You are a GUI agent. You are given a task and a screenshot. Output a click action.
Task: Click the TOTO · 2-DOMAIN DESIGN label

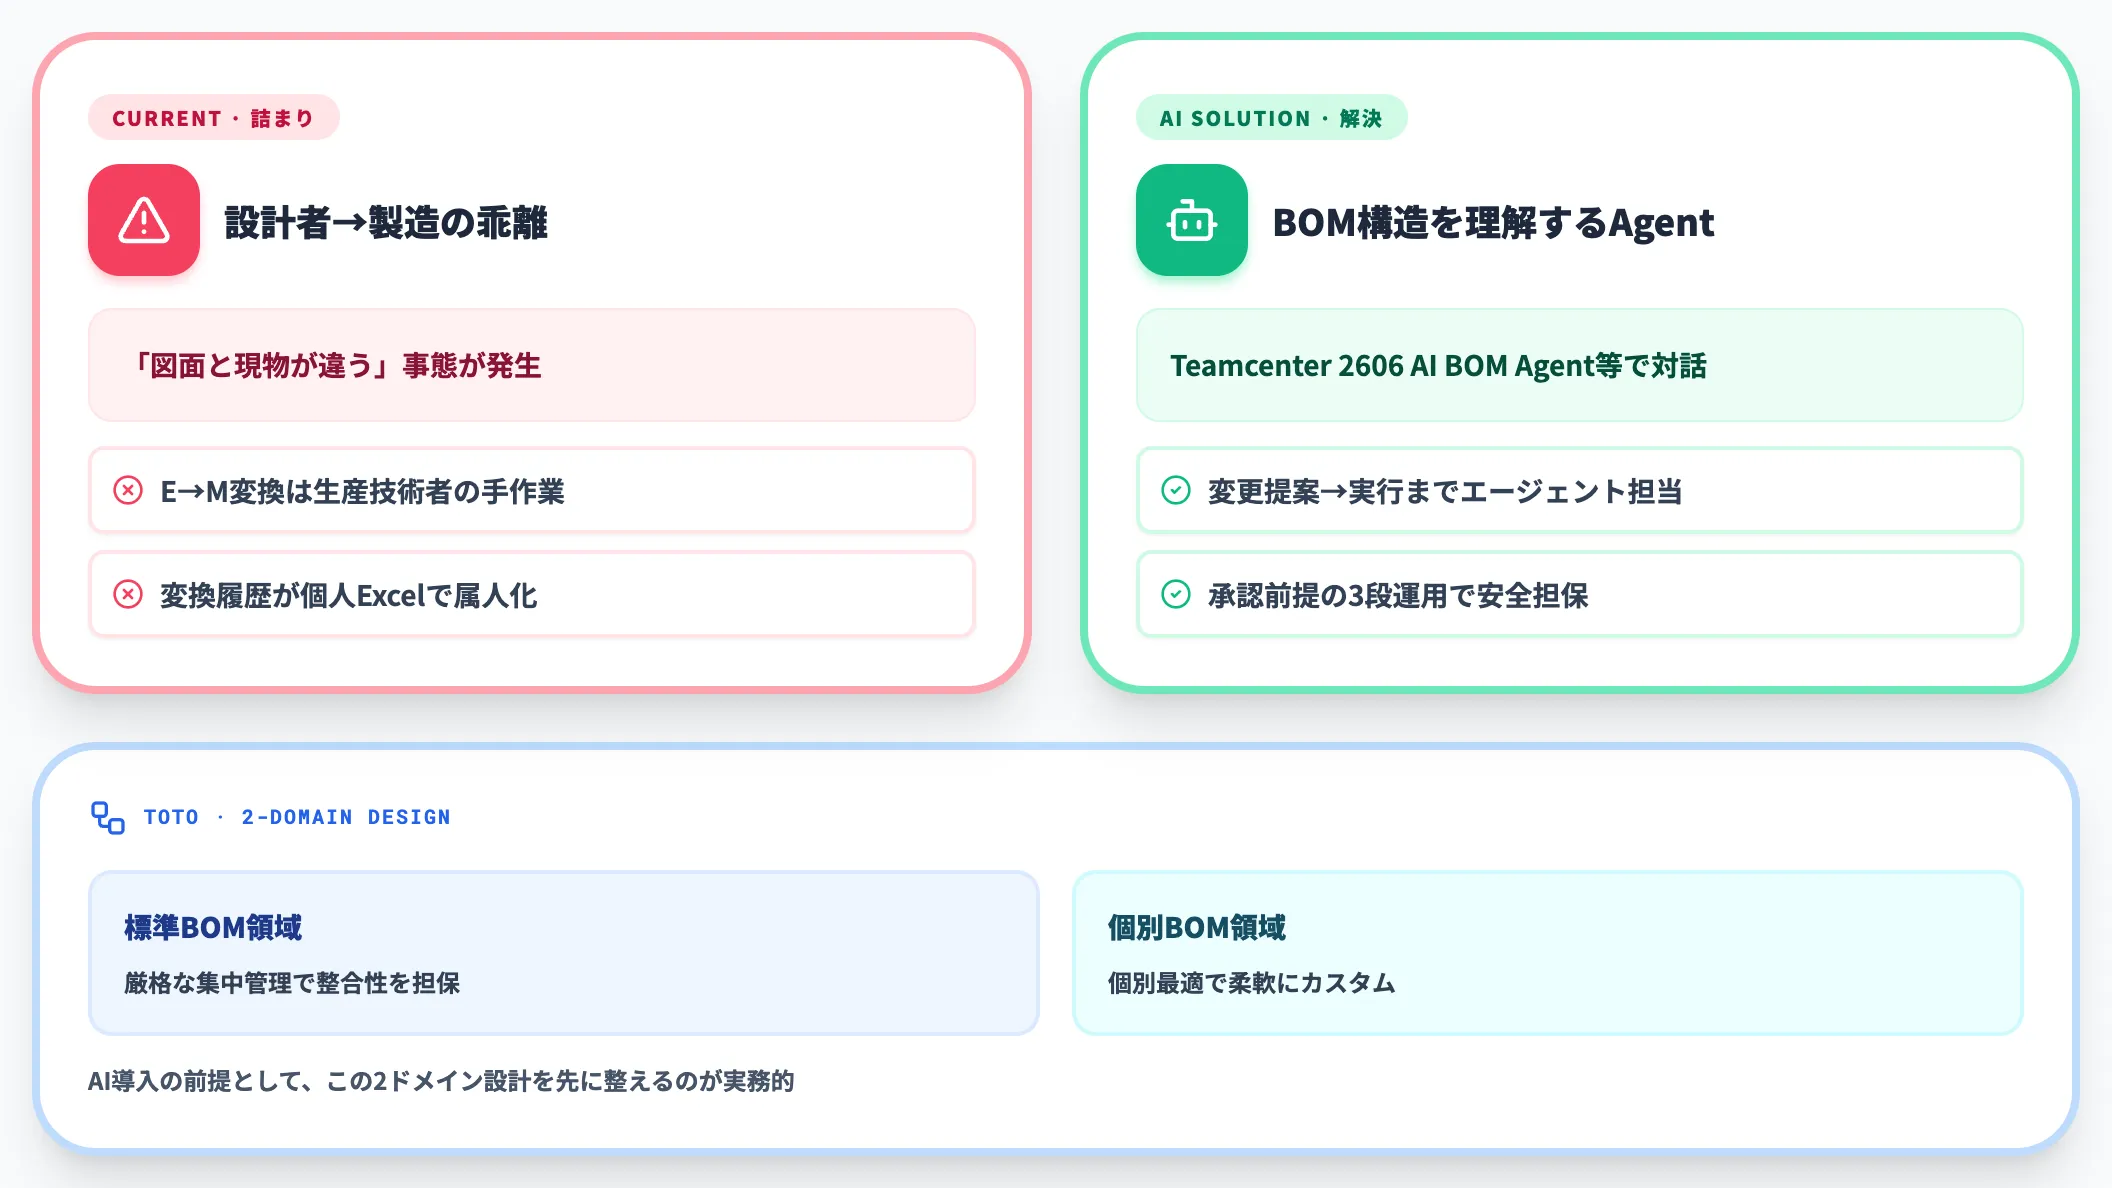tap(297, 817)
